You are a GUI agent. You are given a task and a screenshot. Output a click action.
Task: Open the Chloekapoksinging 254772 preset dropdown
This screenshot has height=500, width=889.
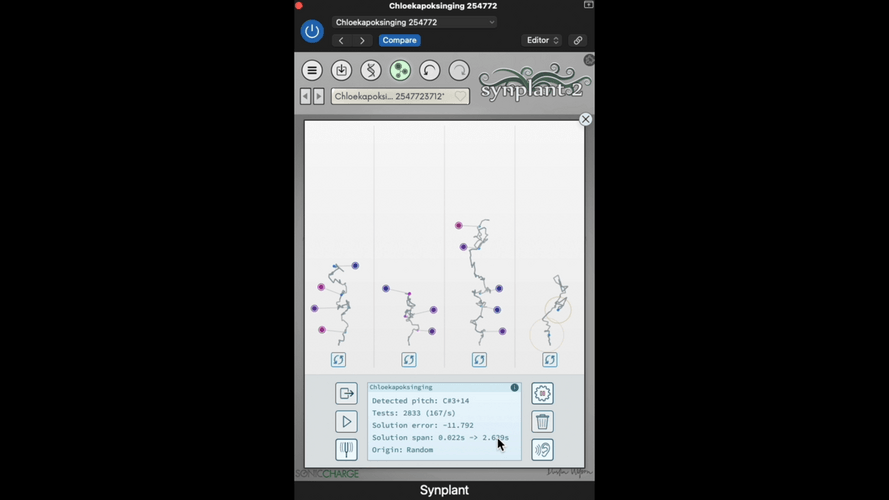coord(414,22)
